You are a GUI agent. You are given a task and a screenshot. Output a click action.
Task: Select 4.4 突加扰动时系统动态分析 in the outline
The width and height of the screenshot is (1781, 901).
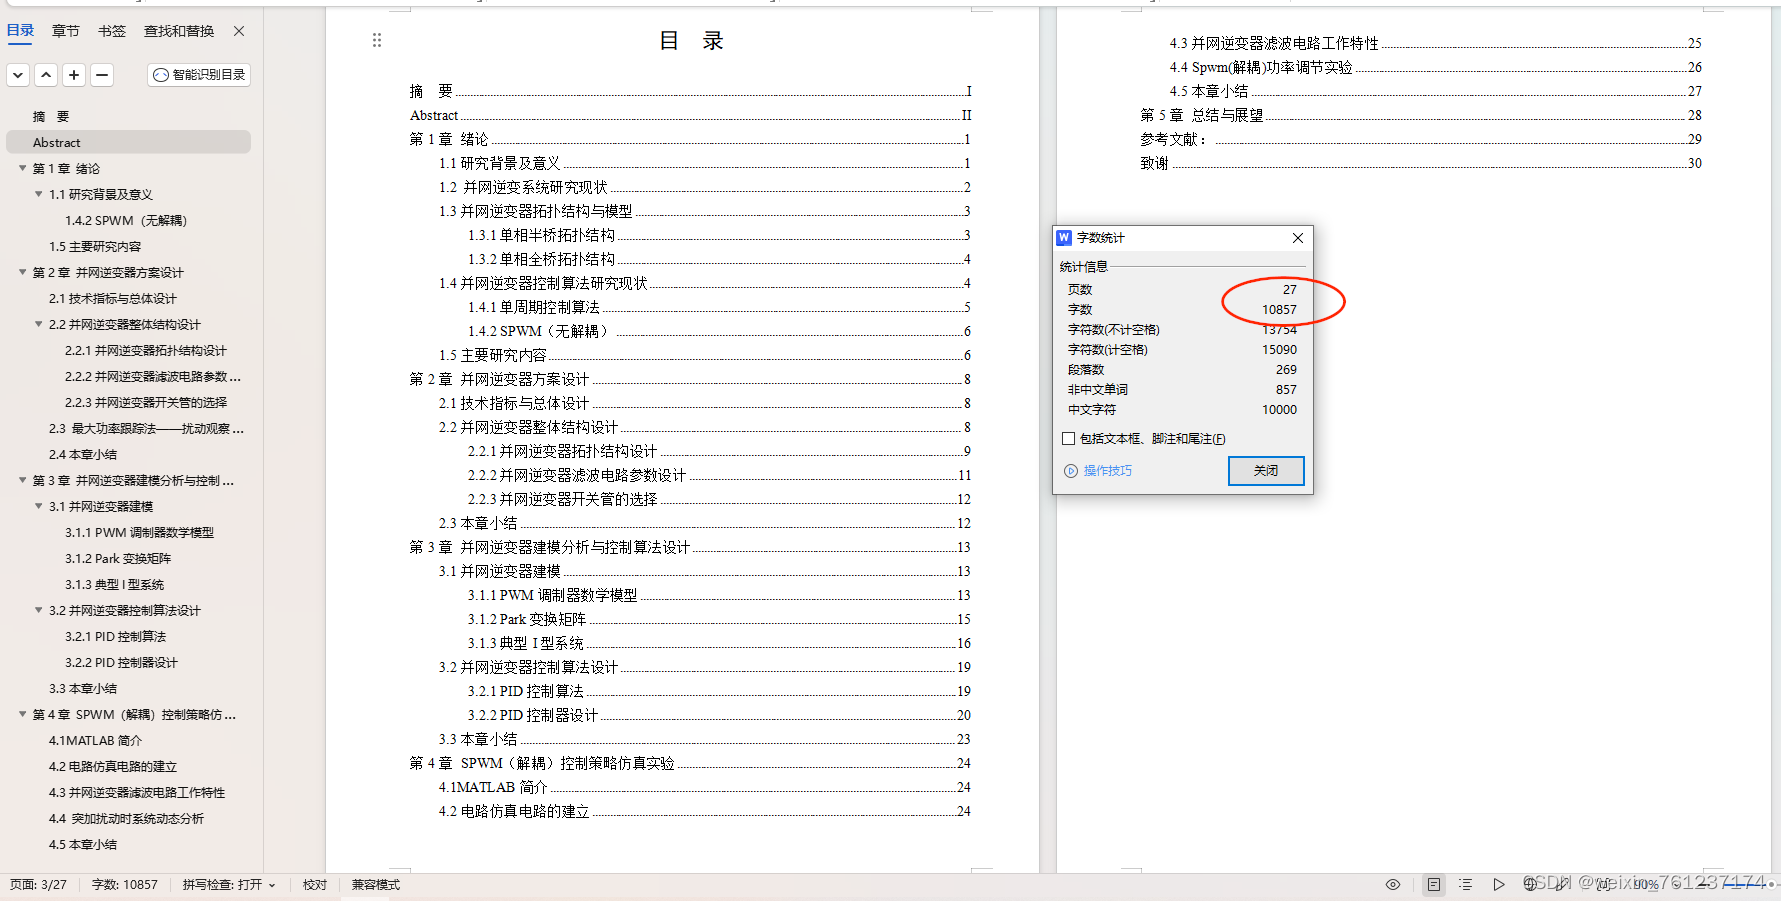pos(129,818)
